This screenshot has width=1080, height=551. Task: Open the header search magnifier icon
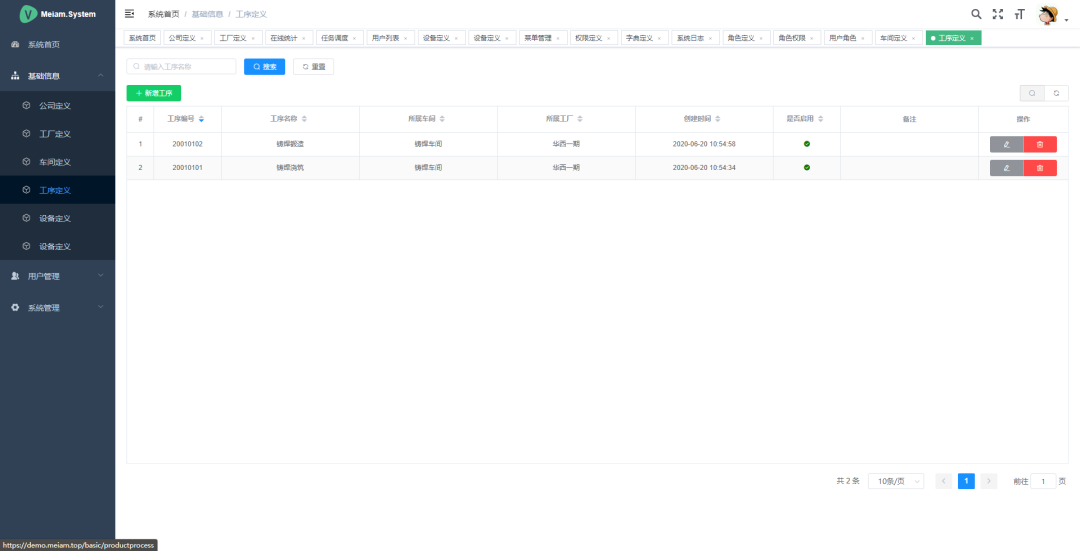pos(976,14)
